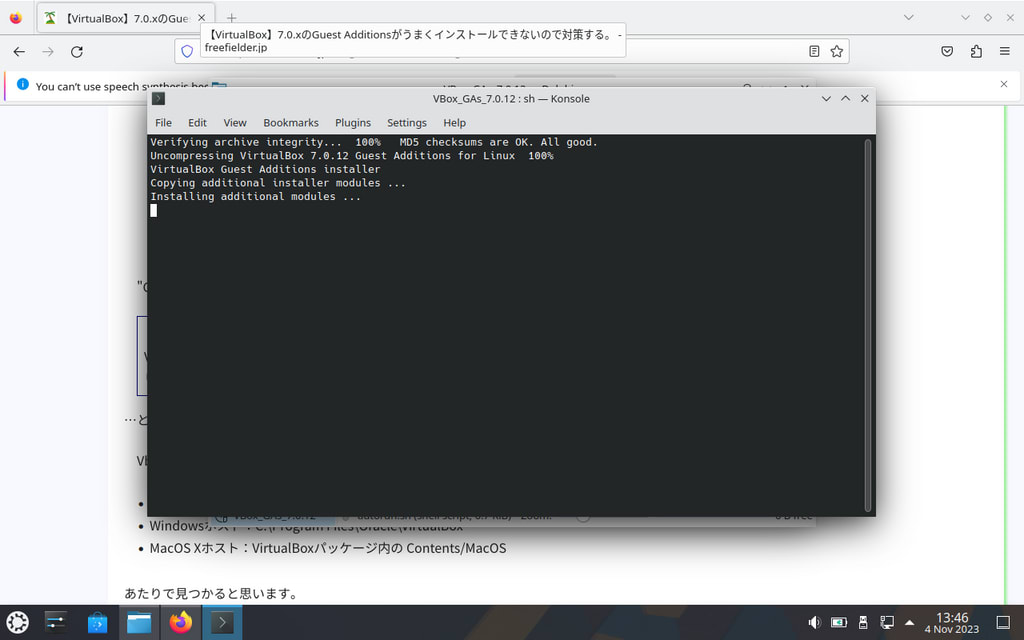Go back one page in Firefox
1024x640 pixels.
19,52
